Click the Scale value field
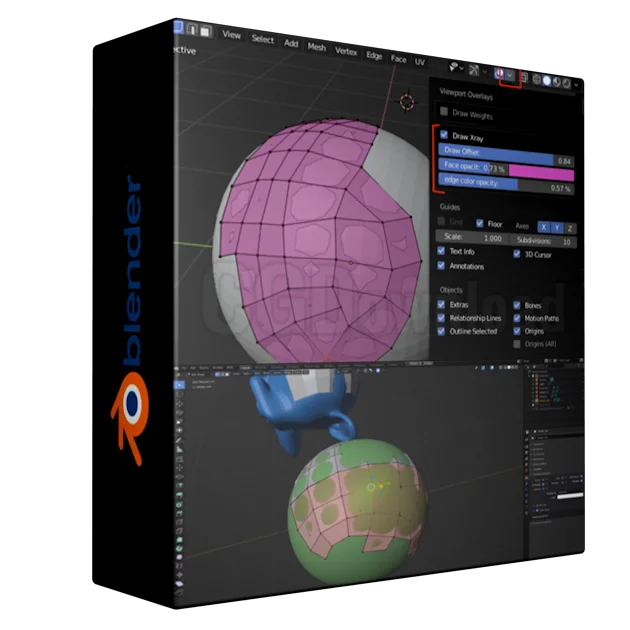 pyautogui.click(x=472, y=237)
